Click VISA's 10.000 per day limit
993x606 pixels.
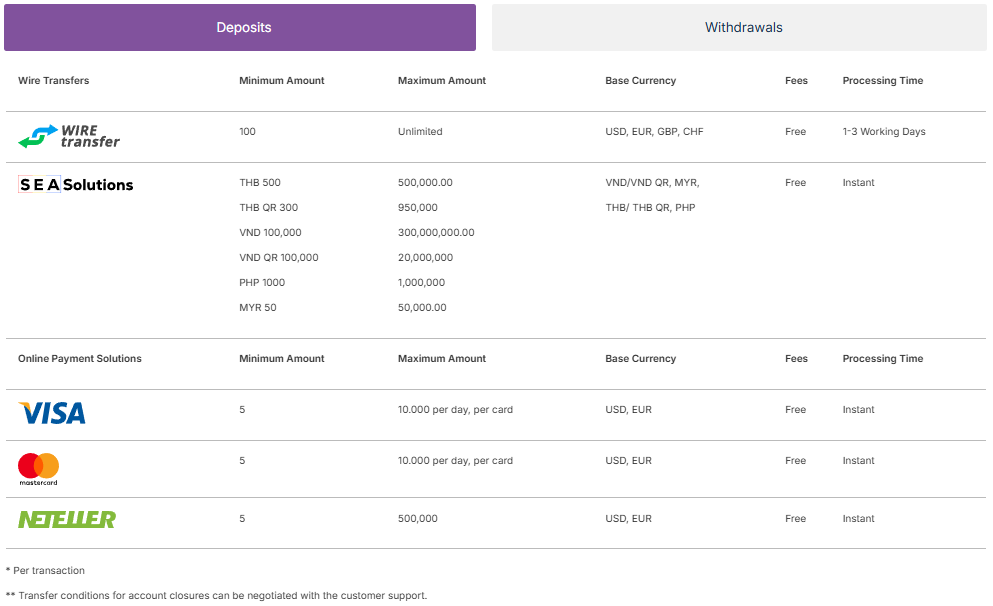tap(455, 410)
